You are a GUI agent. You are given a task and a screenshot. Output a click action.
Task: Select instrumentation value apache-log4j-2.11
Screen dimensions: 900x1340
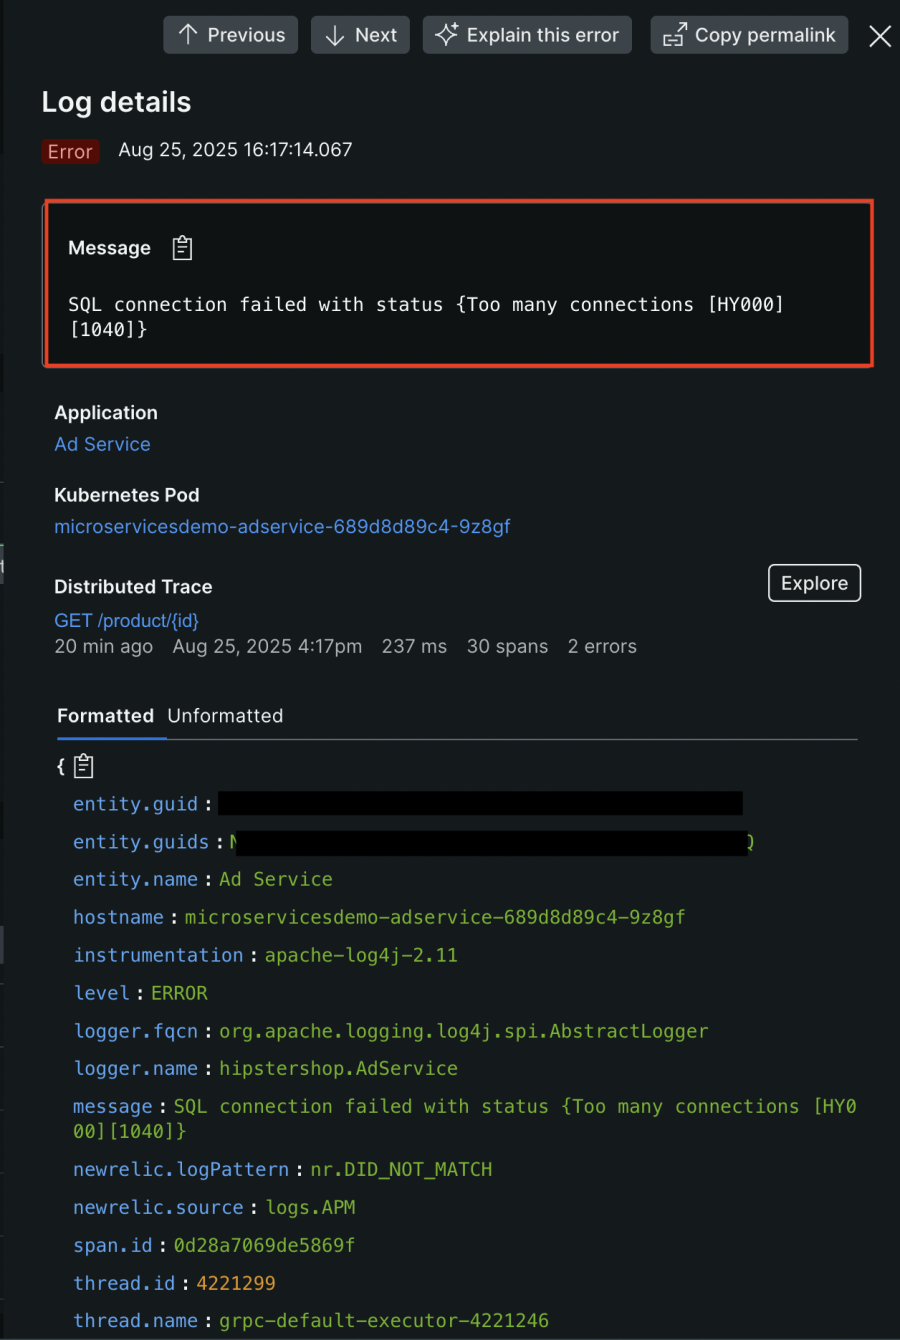coord(361,956)
